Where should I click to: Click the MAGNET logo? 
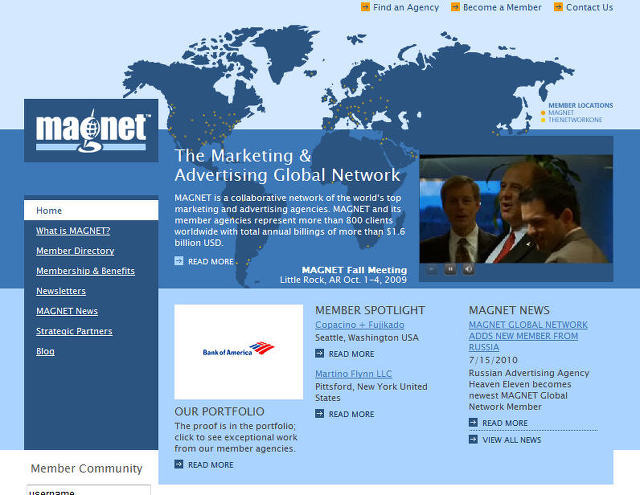(x=91, y=131)
